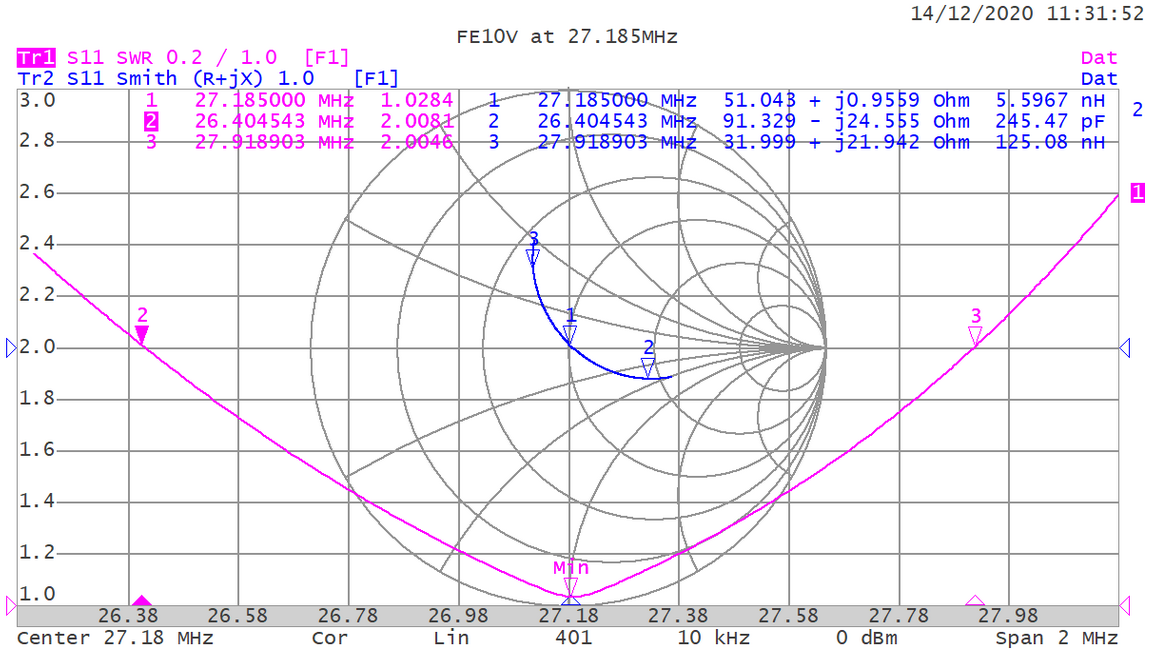This screenshot has height=668, width=1156.
Task: Click the 245.47 pF capacitance value
Action: click(x=1050, y=121)
